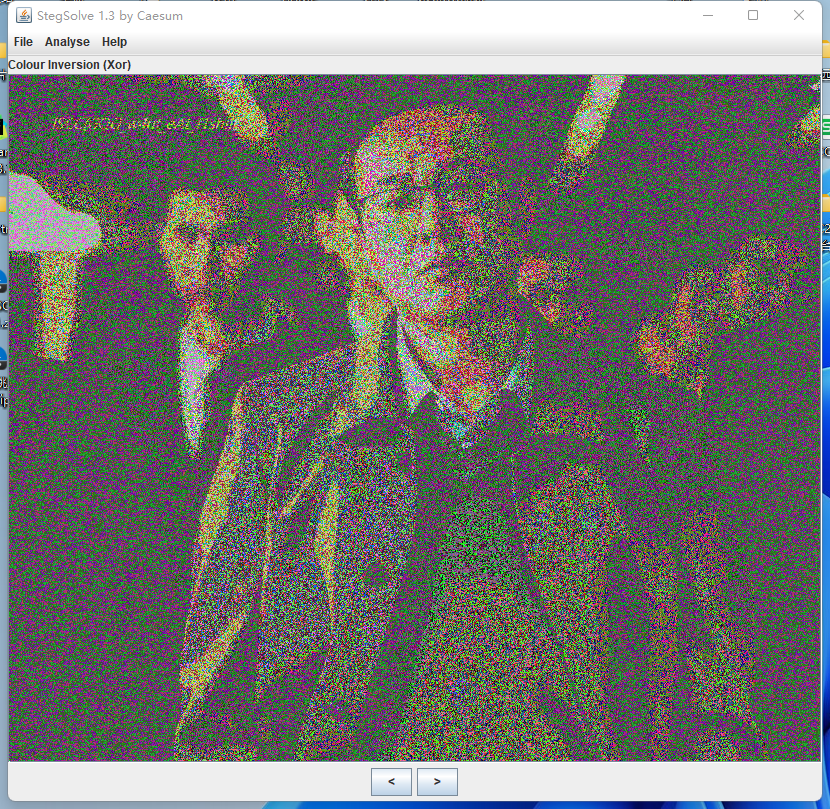Advance to the next colour plane with ">"
Screen dimensions: 830x809
point(437,782)
